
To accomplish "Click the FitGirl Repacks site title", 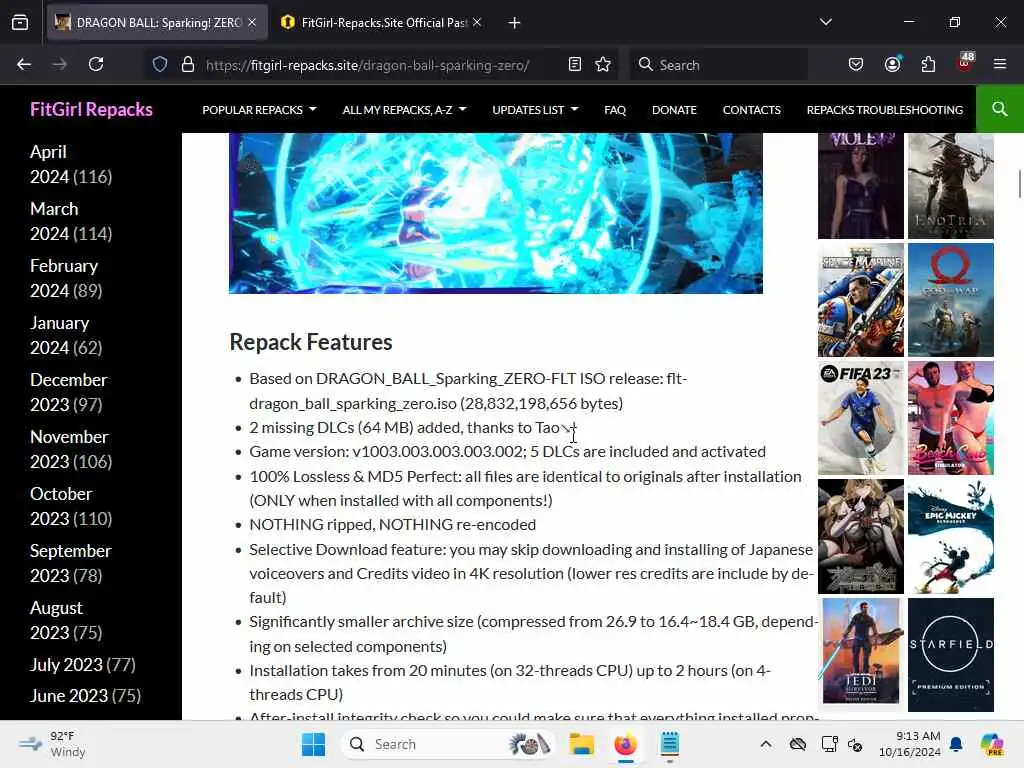I will coord(91,109).
